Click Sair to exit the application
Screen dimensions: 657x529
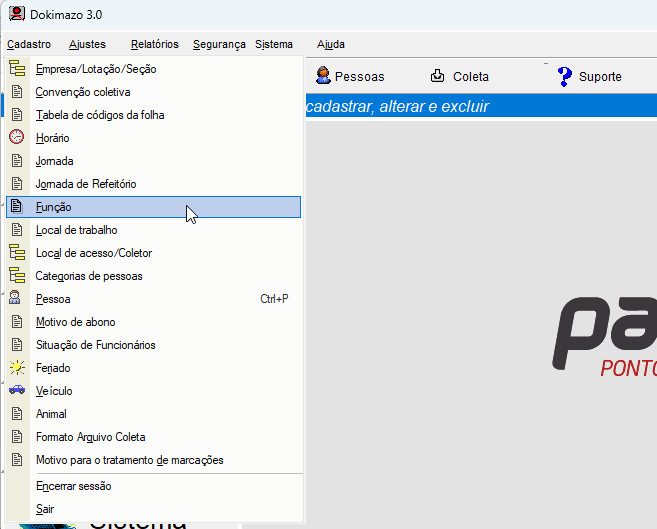[x=45, y=509]
